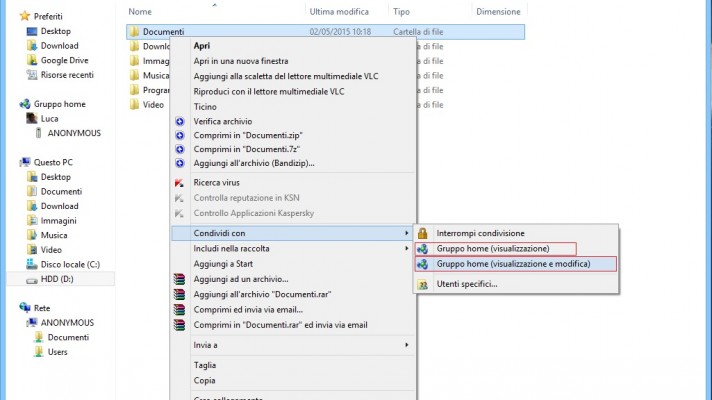Sort by the Dimensione column header
Screen dimensions: 712x400
(498, 12)
